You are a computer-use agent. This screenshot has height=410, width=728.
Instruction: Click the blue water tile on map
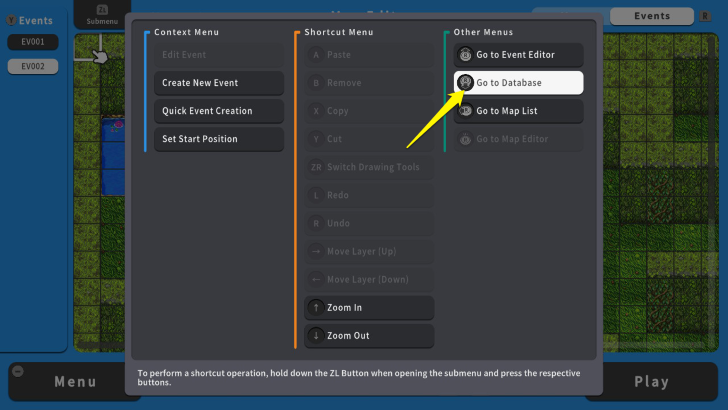tap(112, 160)
